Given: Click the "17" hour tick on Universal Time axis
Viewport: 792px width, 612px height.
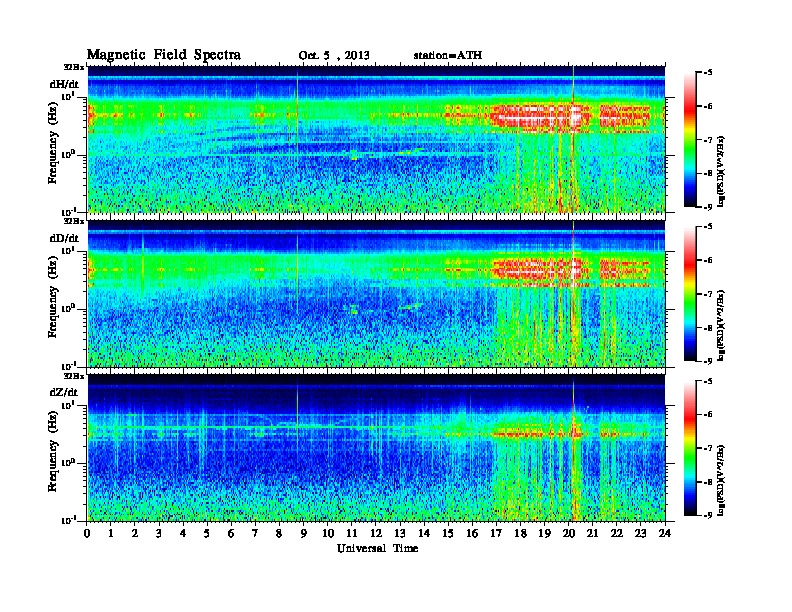Looking at the screenshot, I should pos(497,533).
